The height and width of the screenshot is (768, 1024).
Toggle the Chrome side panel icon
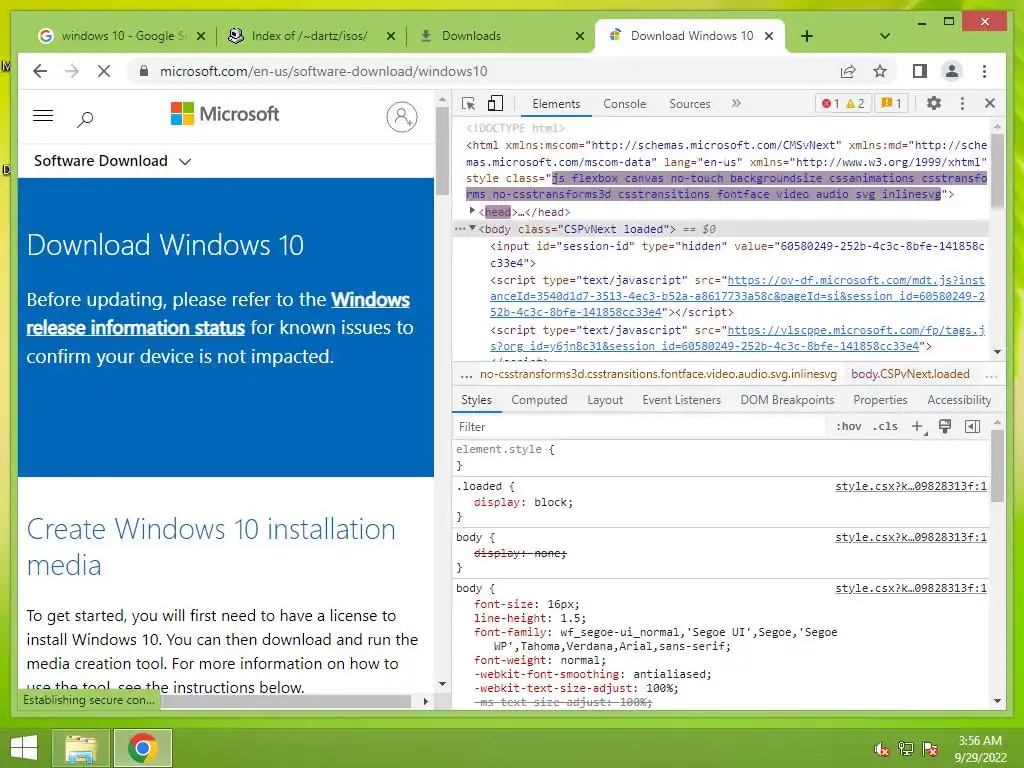click(x=920, y=71)
